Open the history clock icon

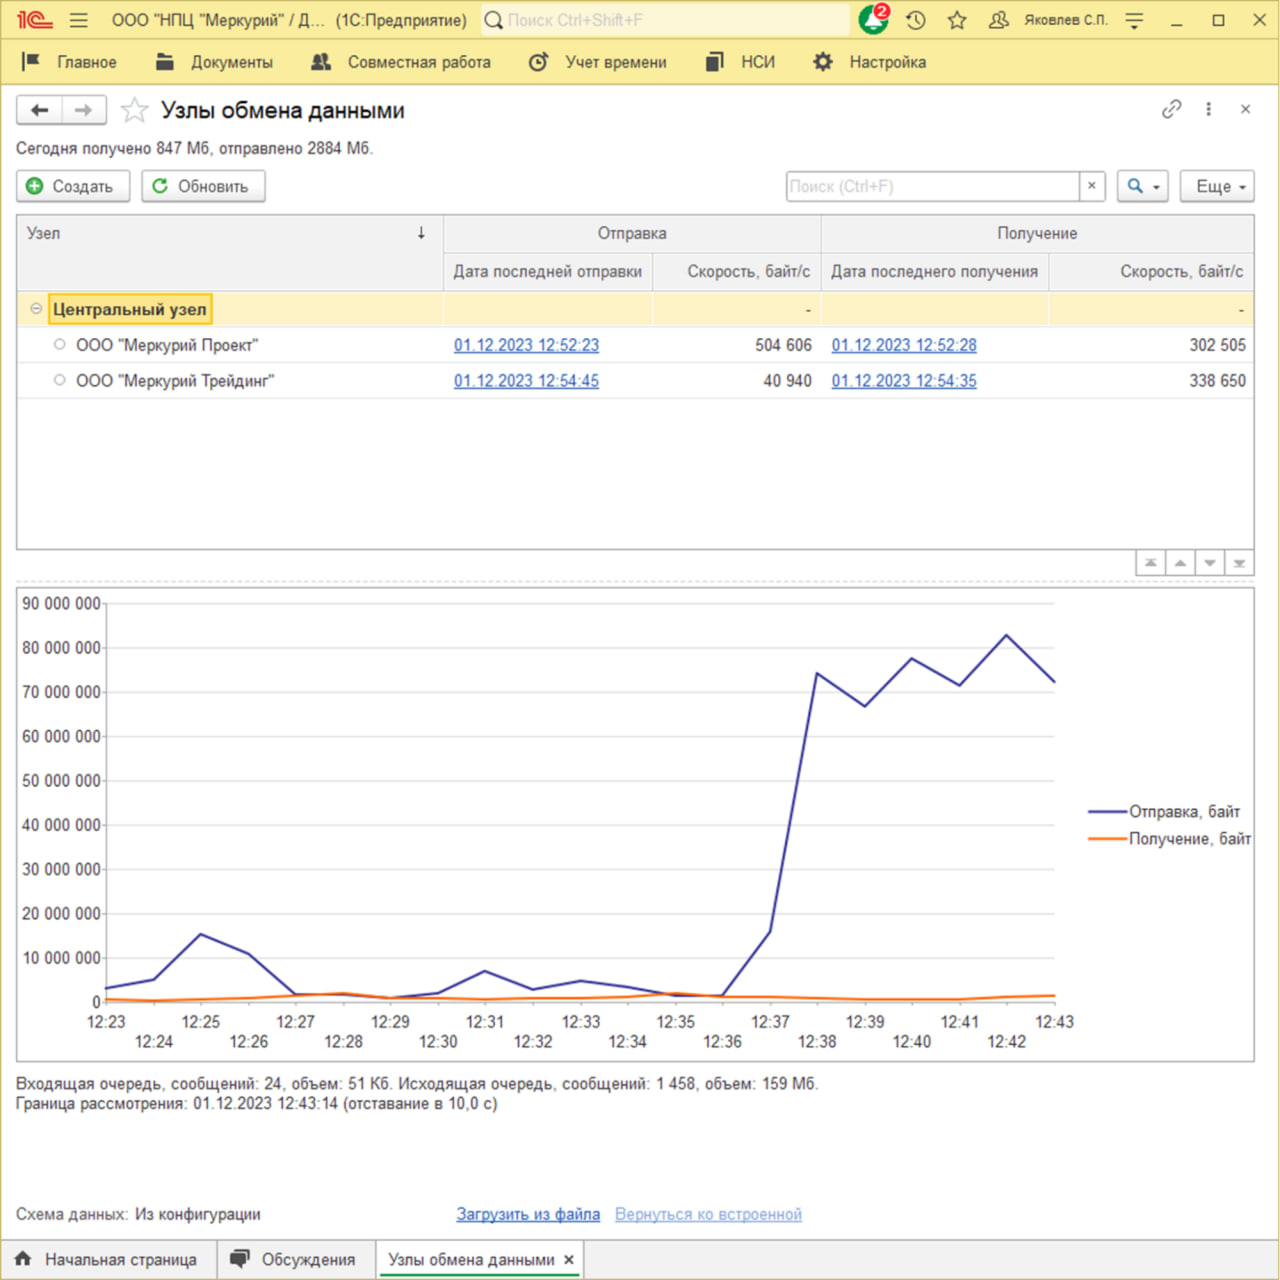(x=916, y=20)
